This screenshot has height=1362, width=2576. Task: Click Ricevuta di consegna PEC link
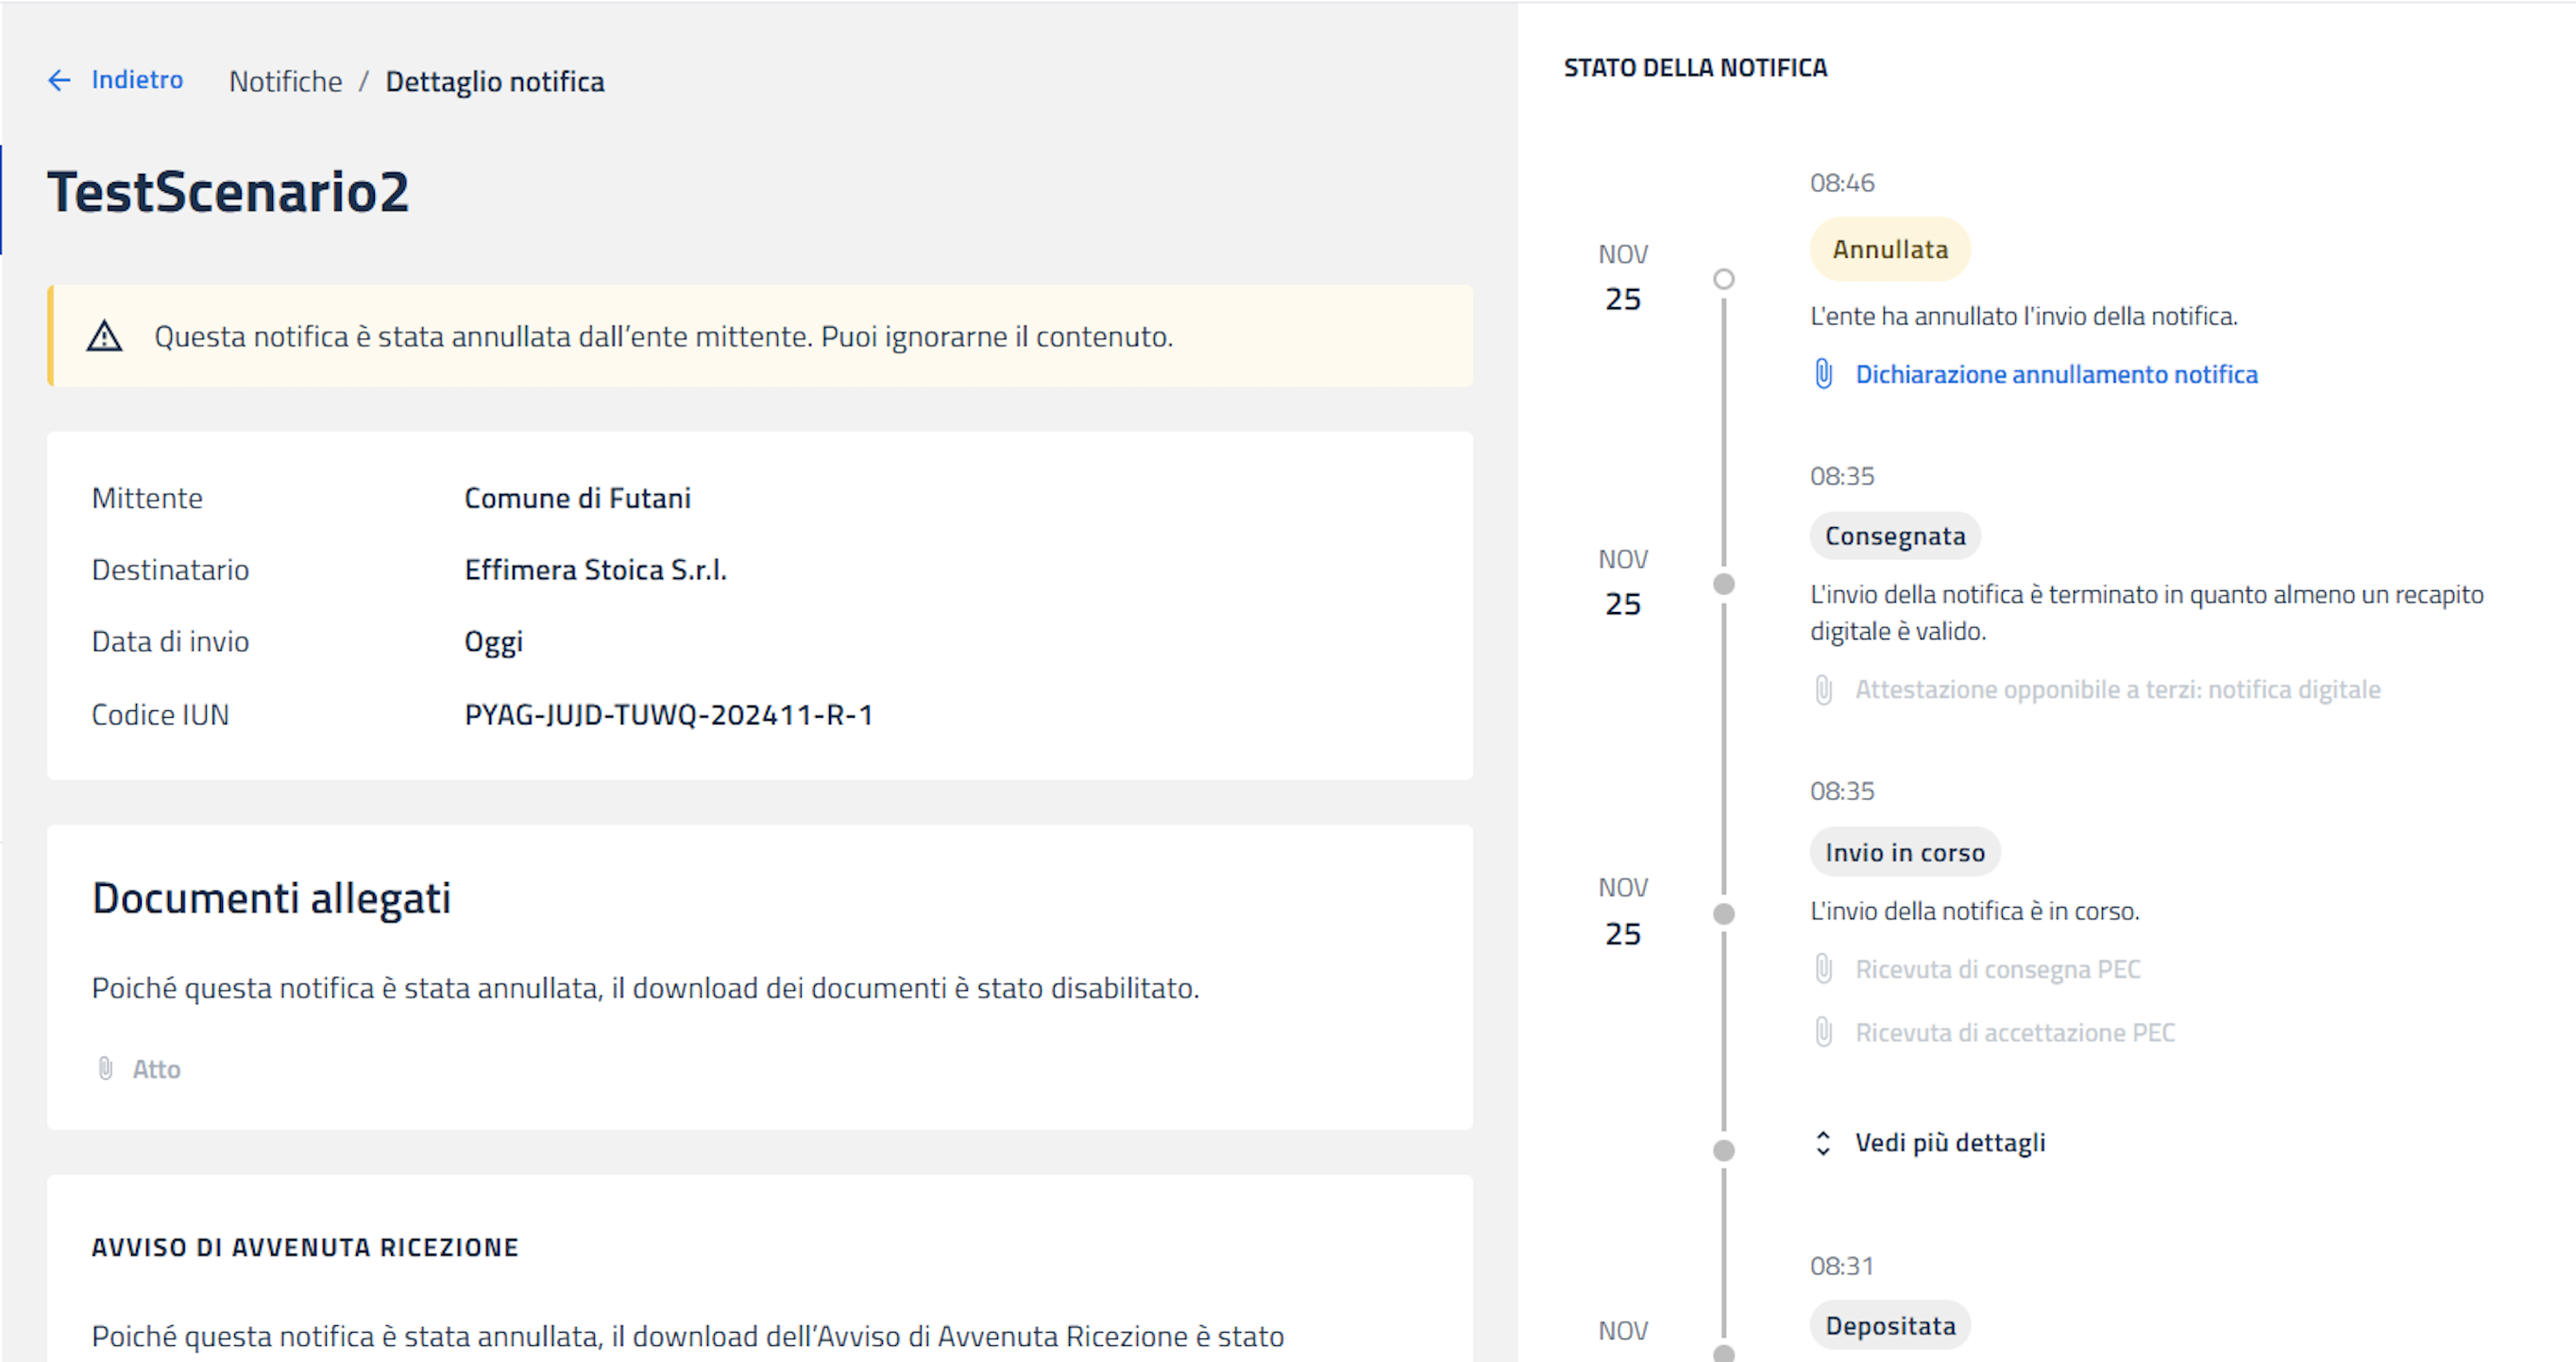click(x=1997, y=969)
